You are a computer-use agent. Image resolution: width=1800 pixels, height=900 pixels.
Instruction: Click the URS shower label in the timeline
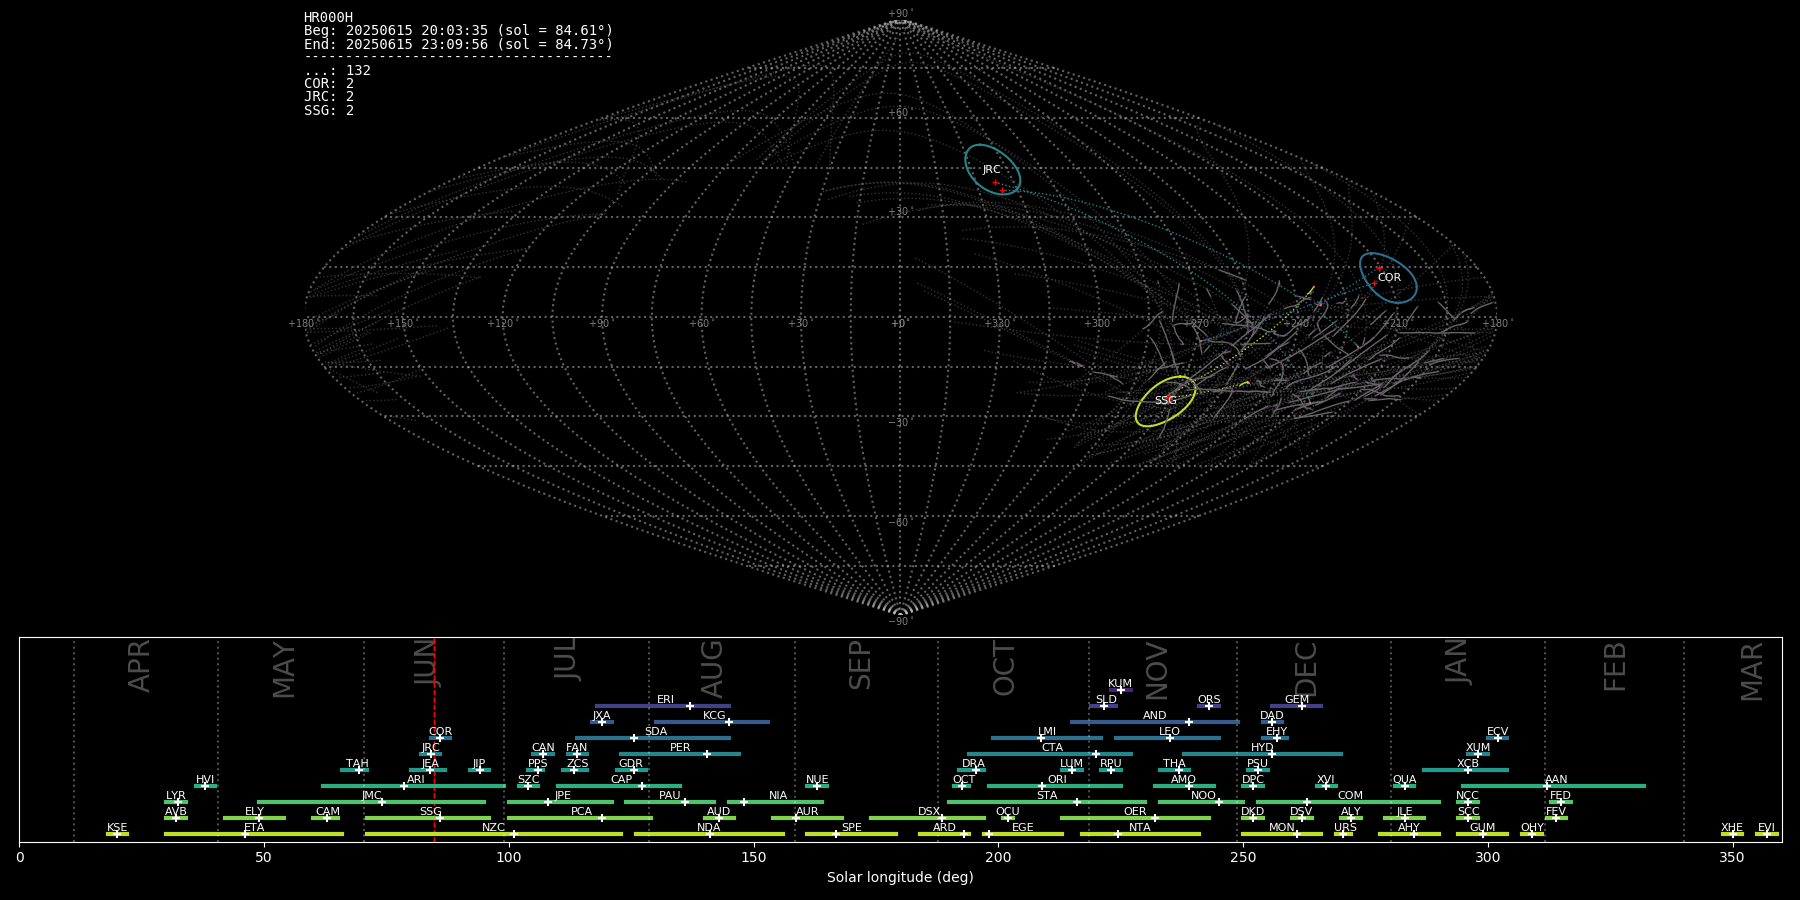[1345, 828]
